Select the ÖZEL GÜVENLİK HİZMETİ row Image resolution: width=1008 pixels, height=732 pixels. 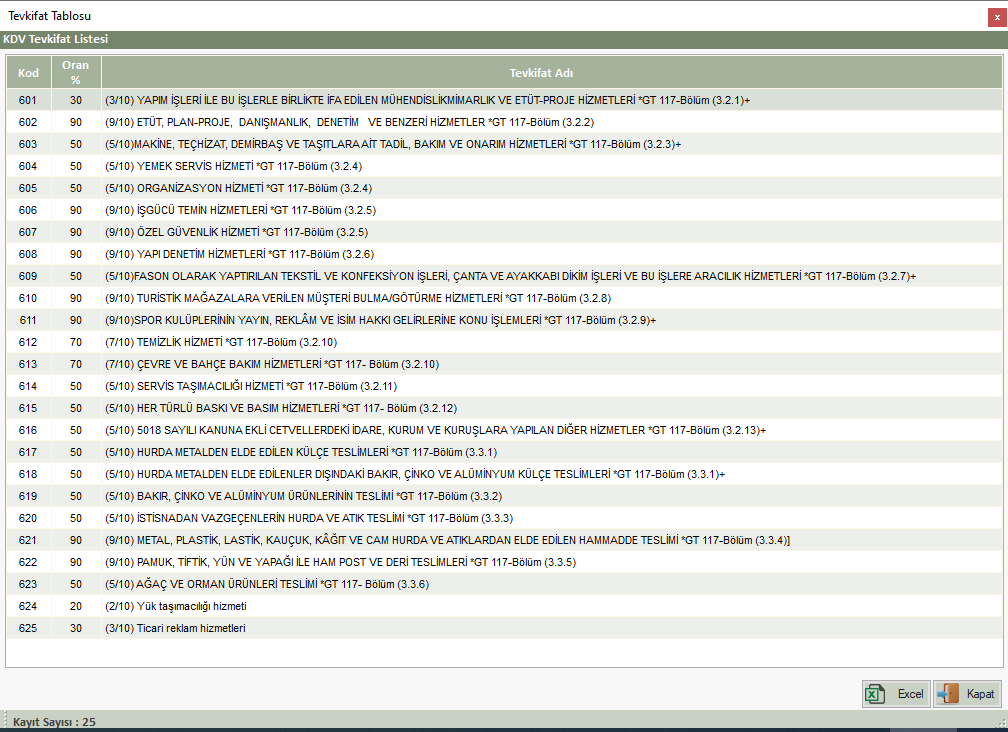pos(505,232)
